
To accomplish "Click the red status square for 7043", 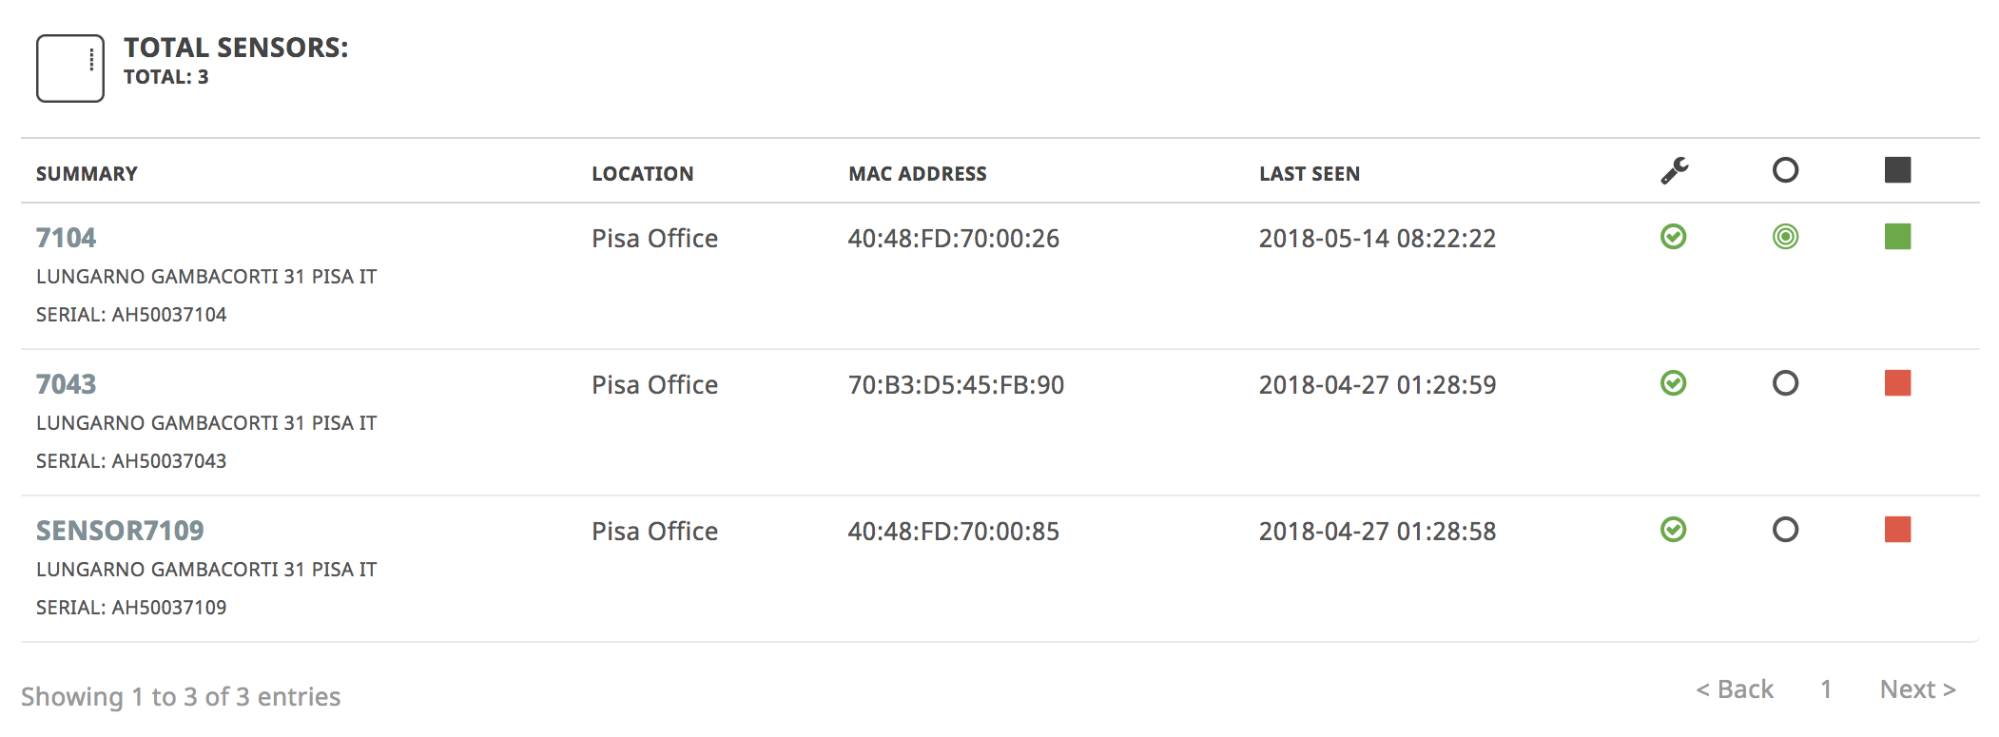I will point(1897,383).
